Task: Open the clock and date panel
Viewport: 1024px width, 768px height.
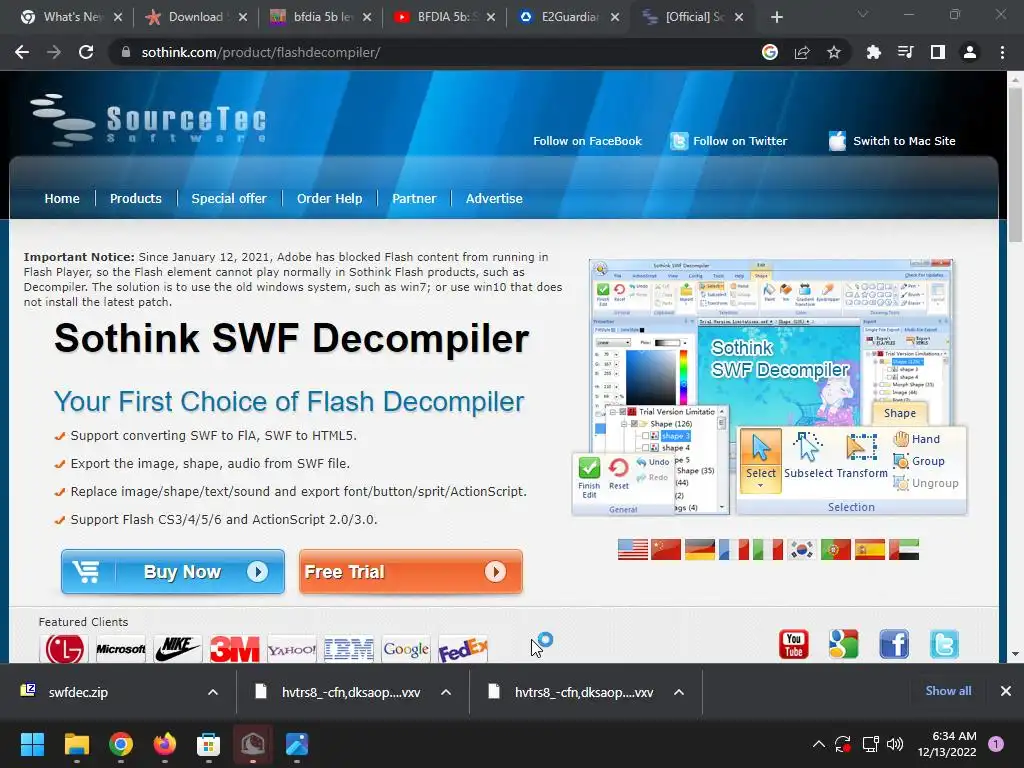Action: [x=947, y=744]
